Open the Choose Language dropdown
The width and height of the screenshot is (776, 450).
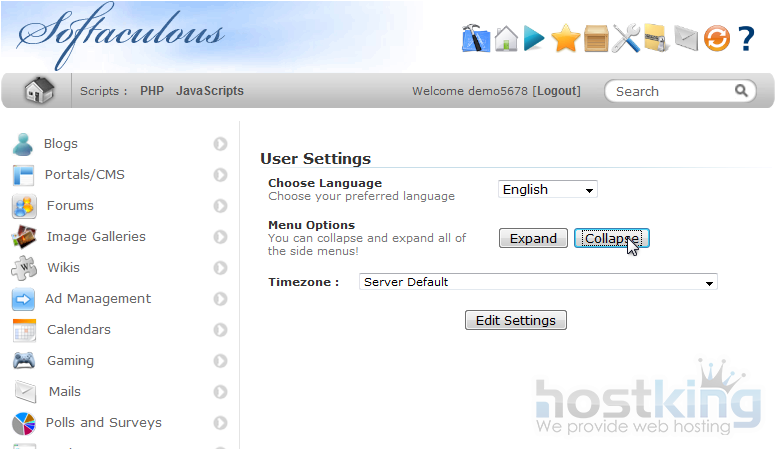coord(547,189)
